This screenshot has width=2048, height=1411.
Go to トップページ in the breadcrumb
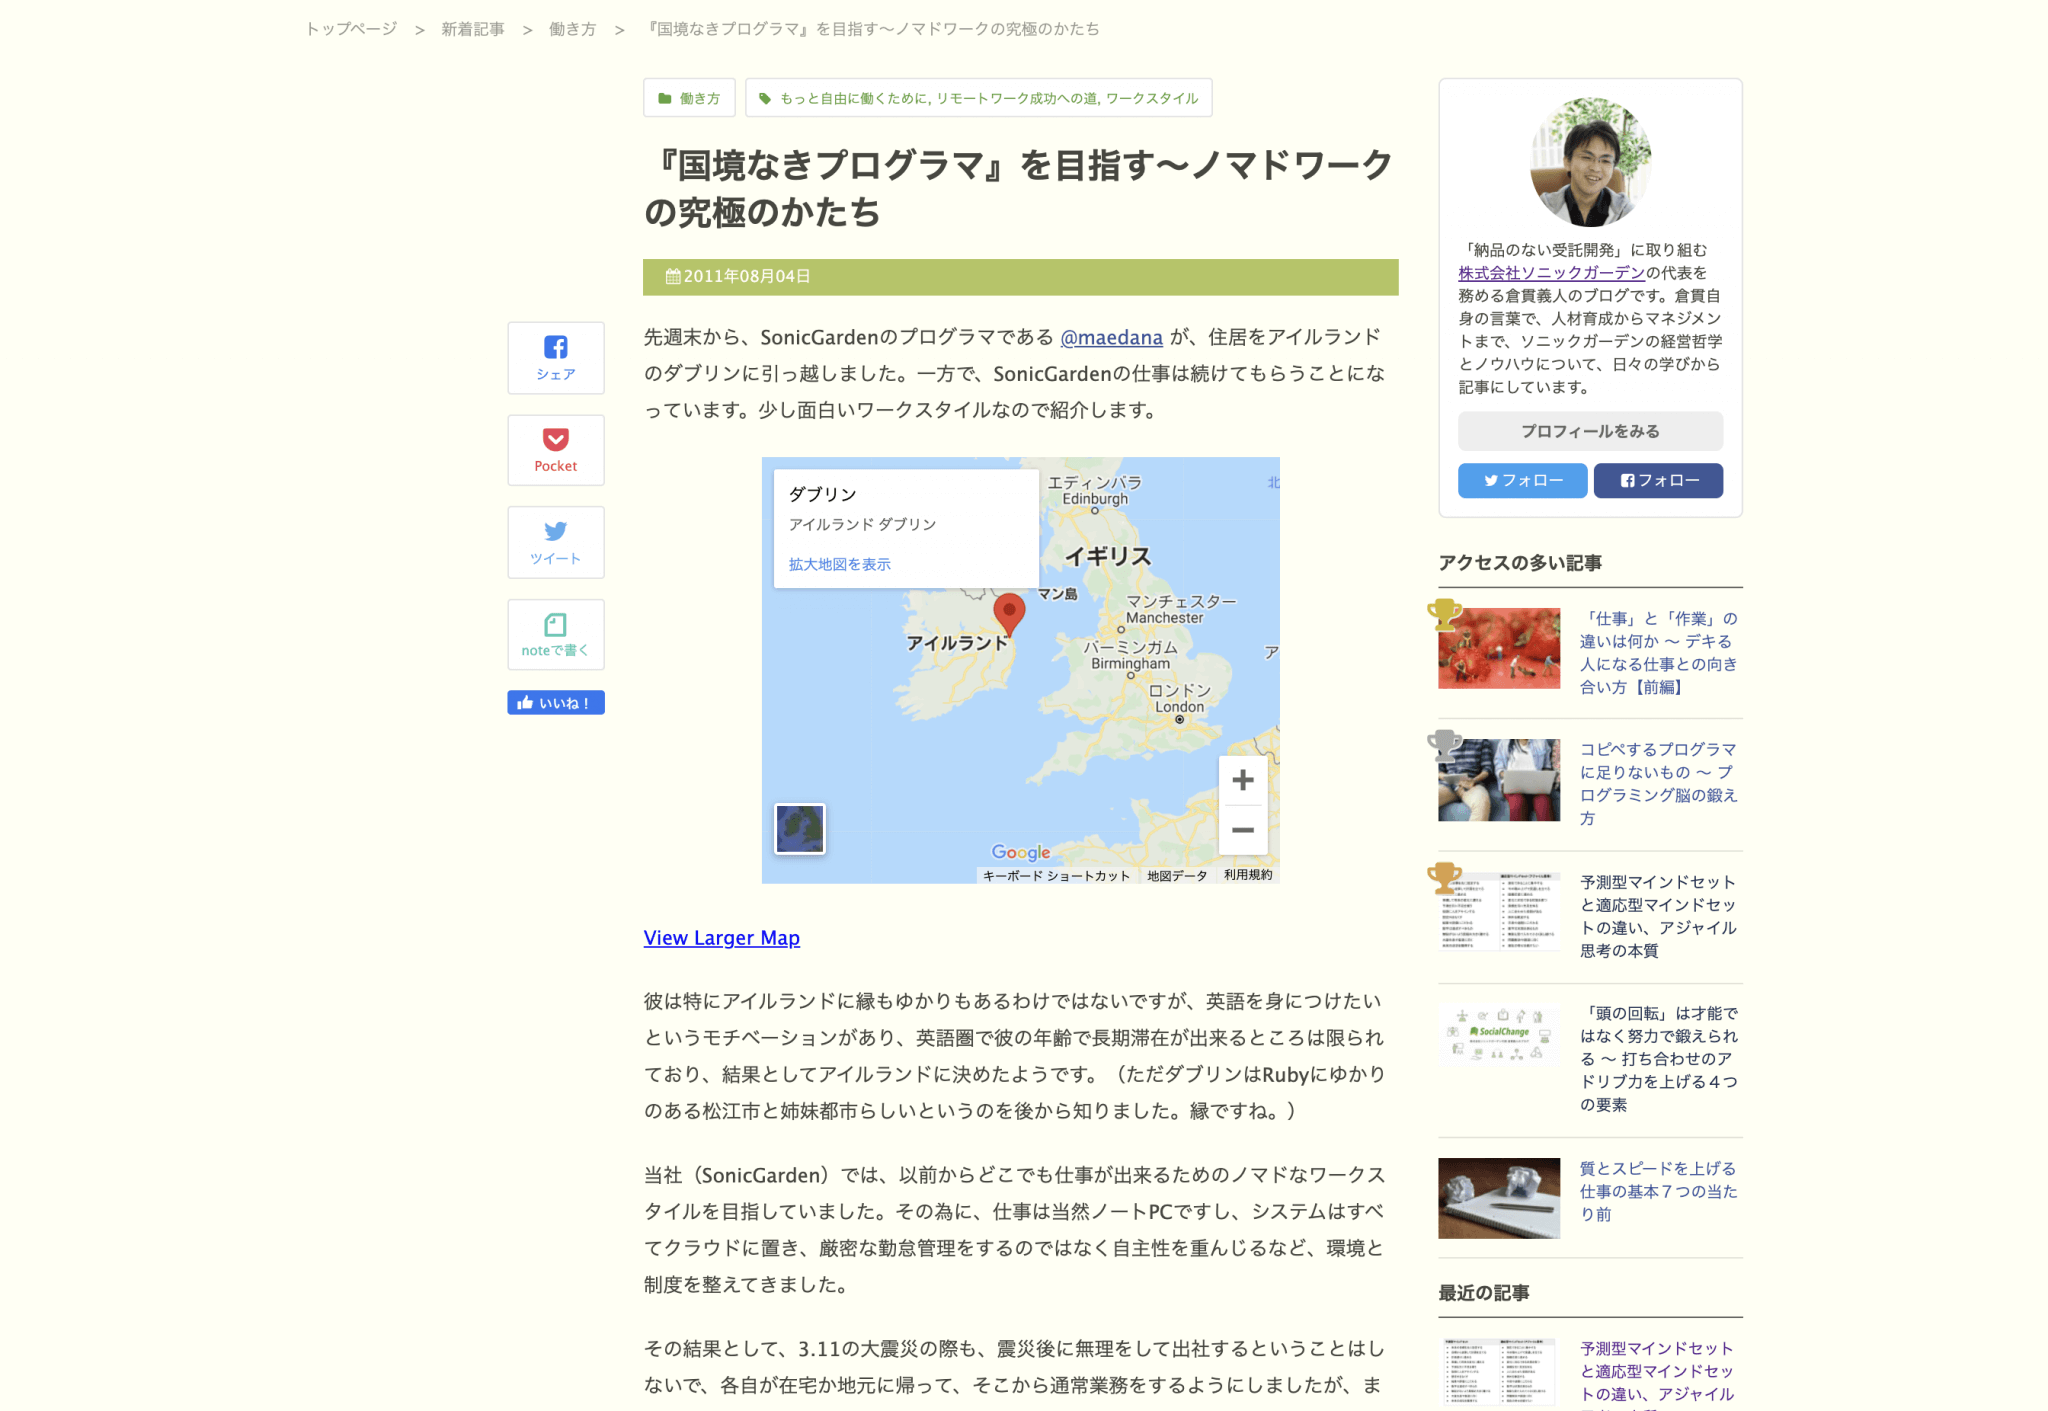click(x=351, y=29)
